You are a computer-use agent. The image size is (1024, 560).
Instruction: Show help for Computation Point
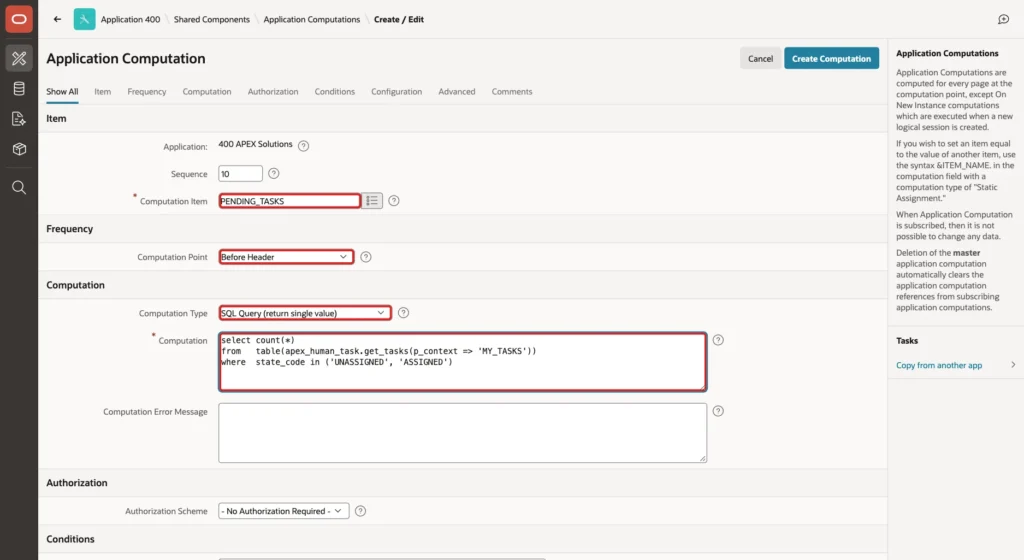[366, 257]
